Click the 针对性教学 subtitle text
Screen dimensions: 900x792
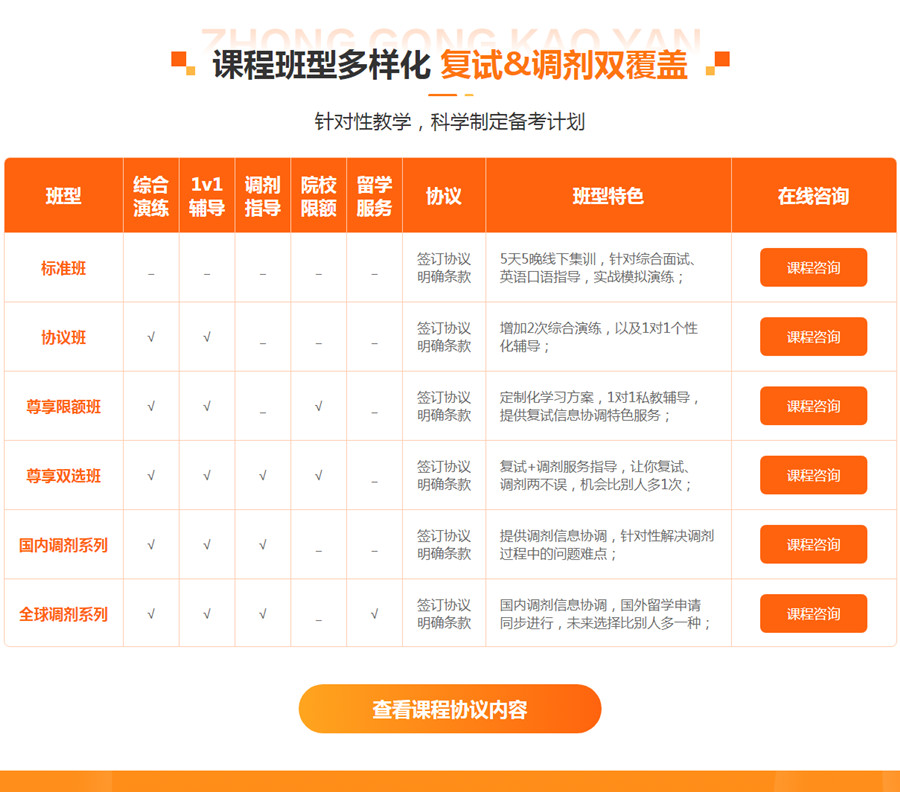[450, 122]
